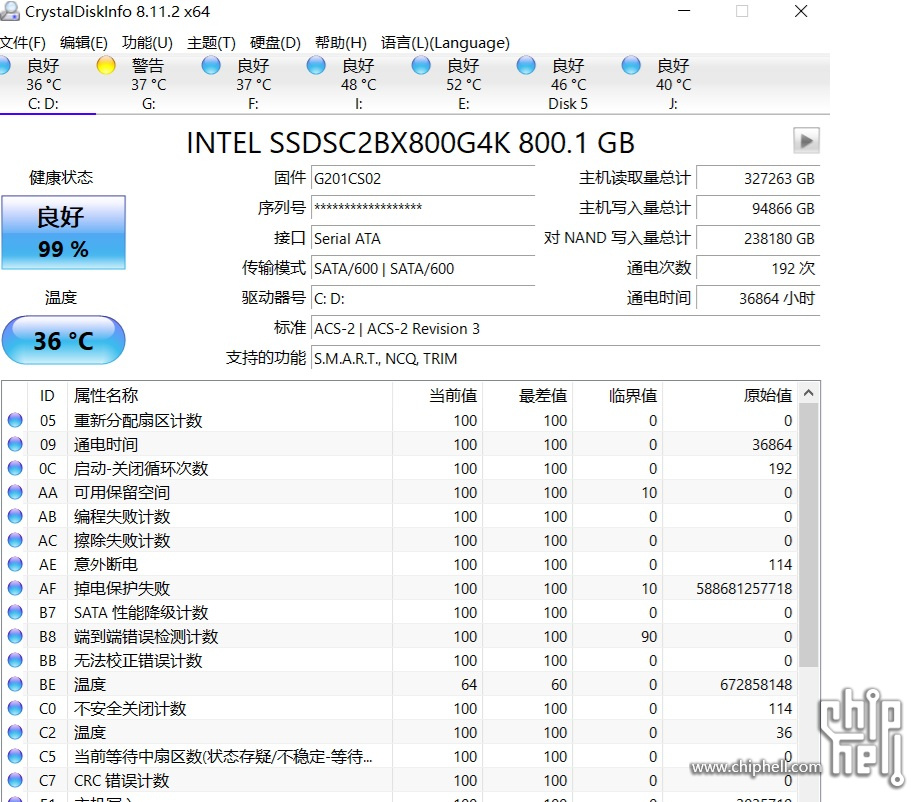Click the 36 °C temperature button
918x802 pixels.
pyautogui.click(x=63, y=340)
